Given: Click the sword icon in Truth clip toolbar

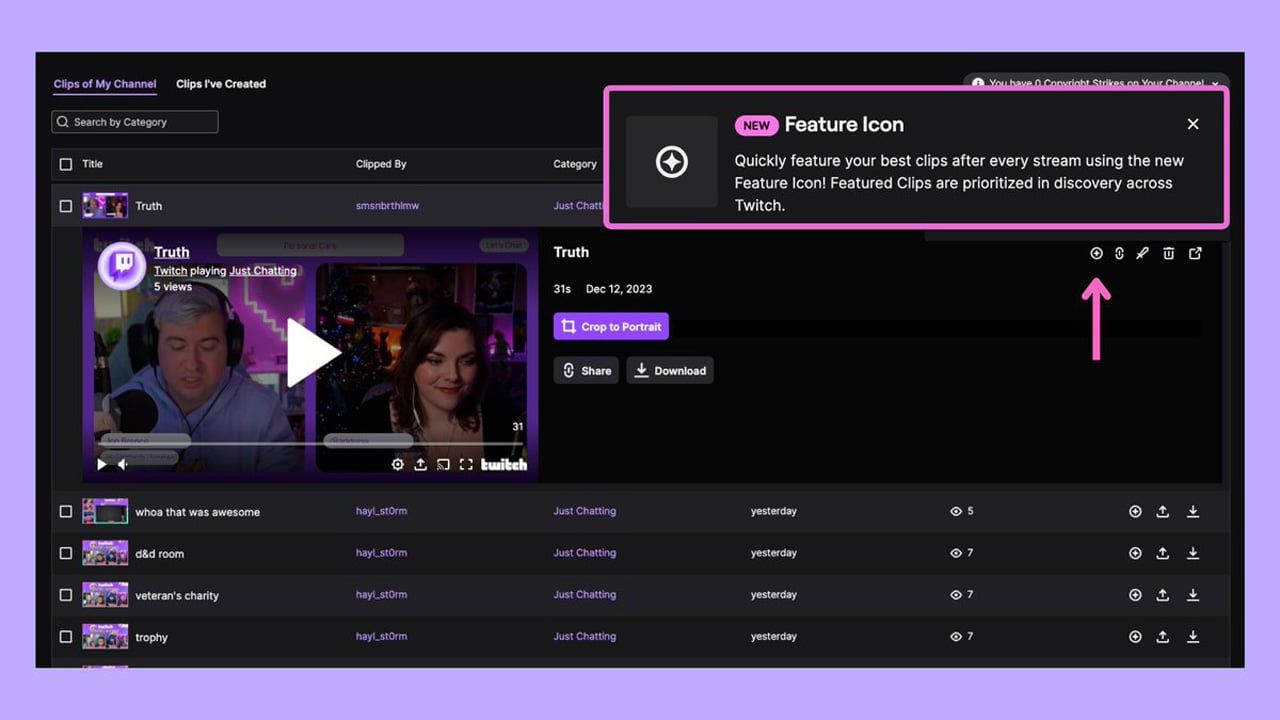Looking at the screenshot, I should 1142,254.
